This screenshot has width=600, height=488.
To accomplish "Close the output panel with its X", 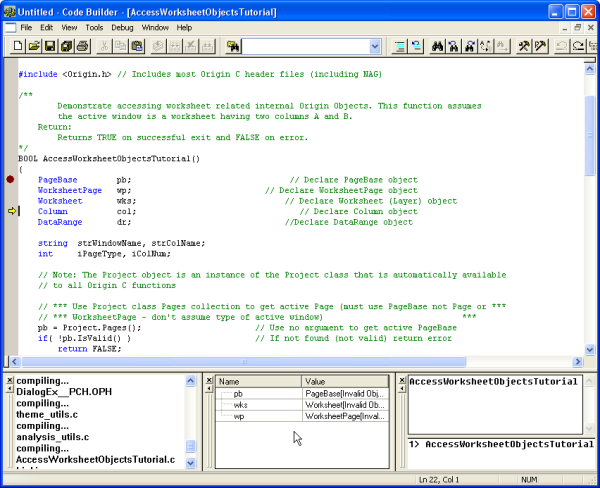I will tap(9, 381).
